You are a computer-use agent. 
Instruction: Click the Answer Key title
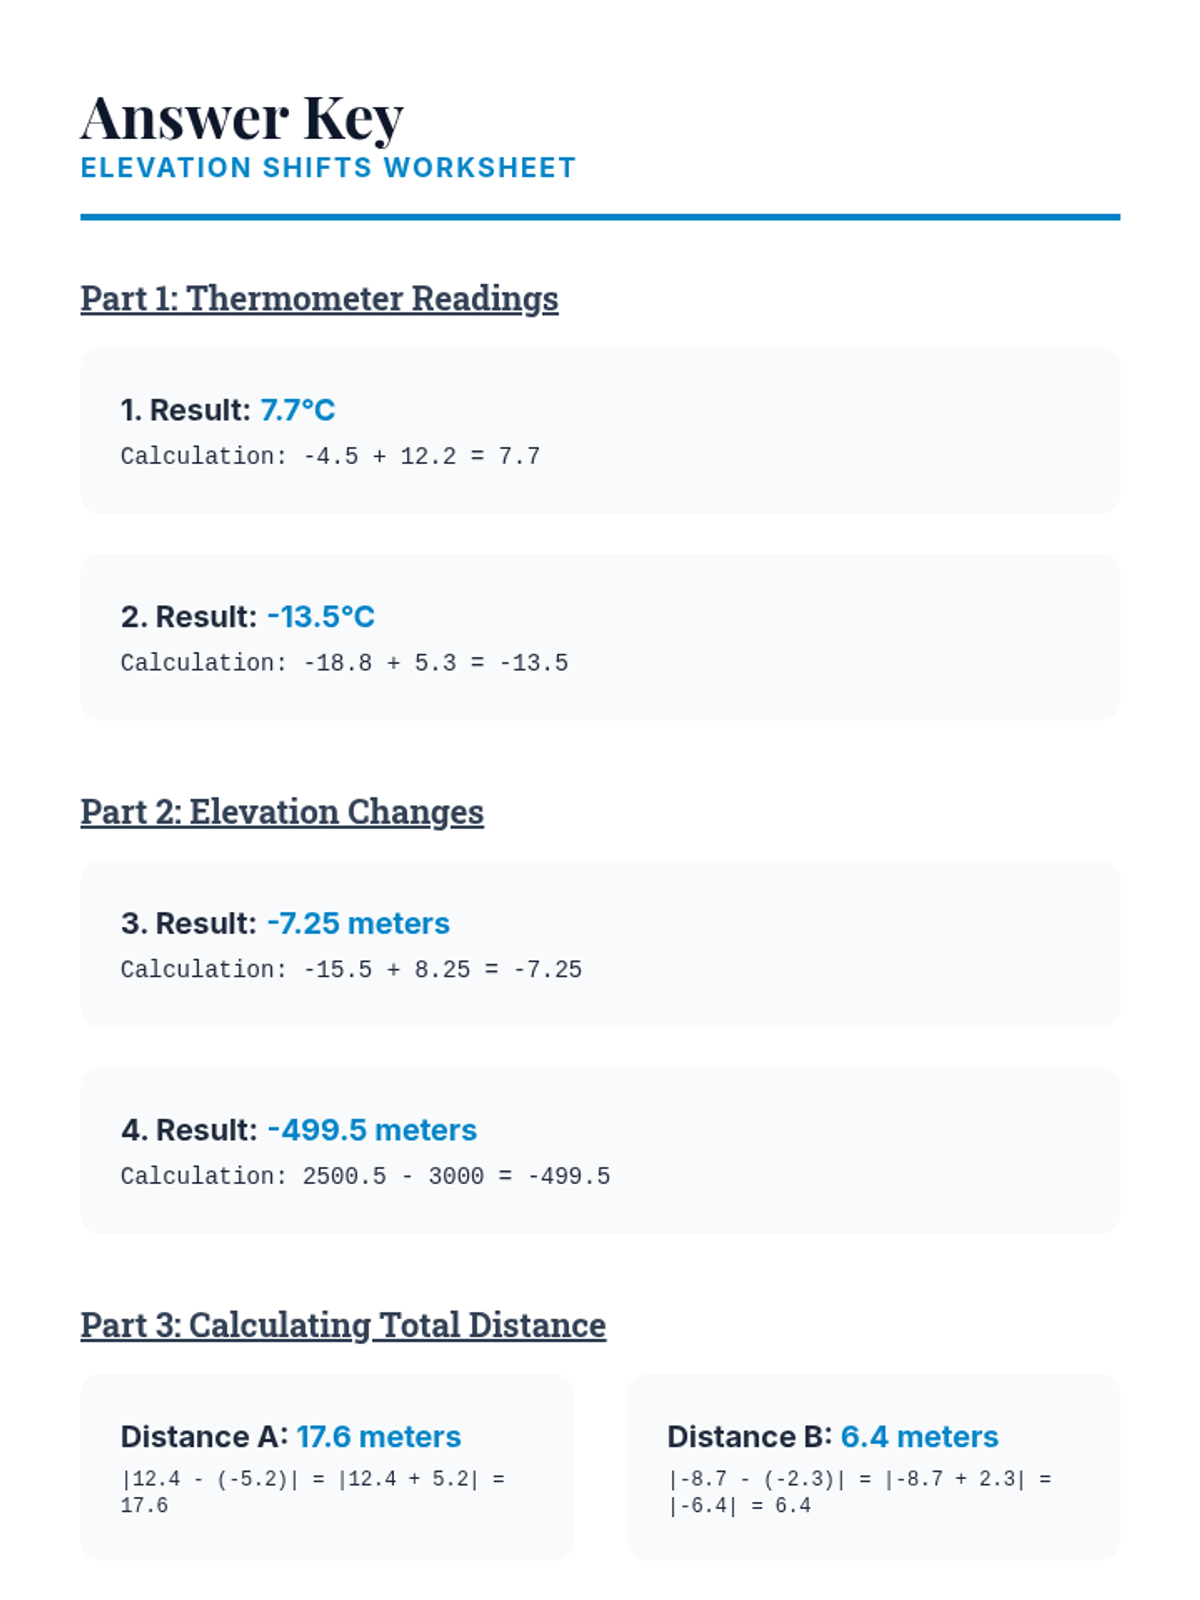[x=242, y=118]
